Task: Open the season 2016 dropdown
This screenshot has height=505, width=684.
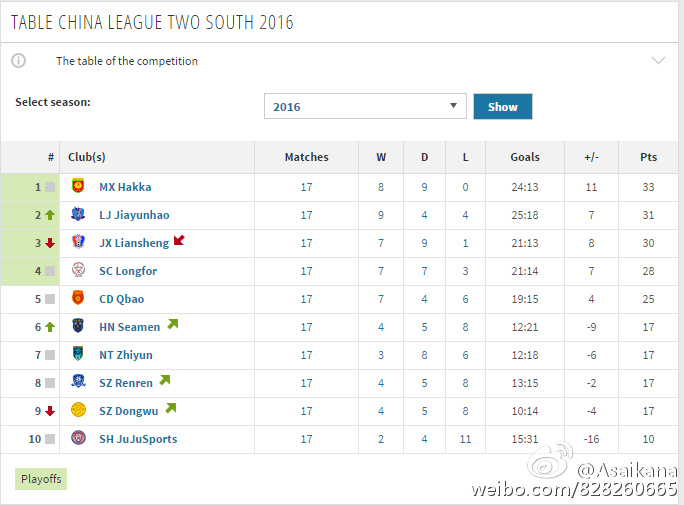Action: (x=365, y=106)
